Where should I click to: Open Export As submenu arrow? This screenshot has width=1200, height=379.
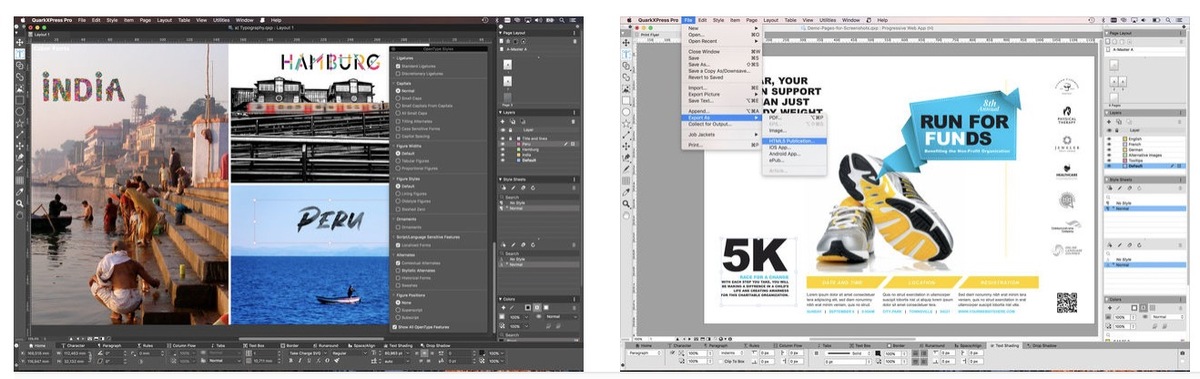tap(757, 118)
